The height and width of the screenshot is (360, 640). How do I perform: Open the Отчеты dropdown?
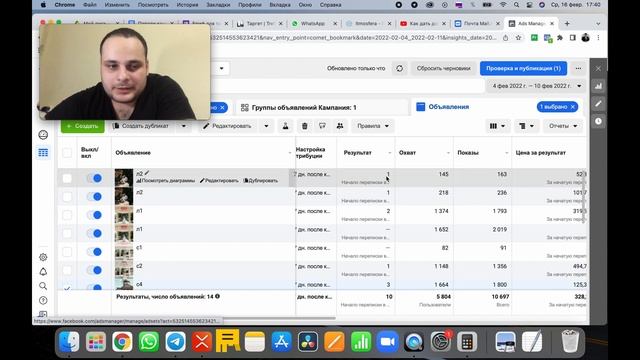(563, 126)
